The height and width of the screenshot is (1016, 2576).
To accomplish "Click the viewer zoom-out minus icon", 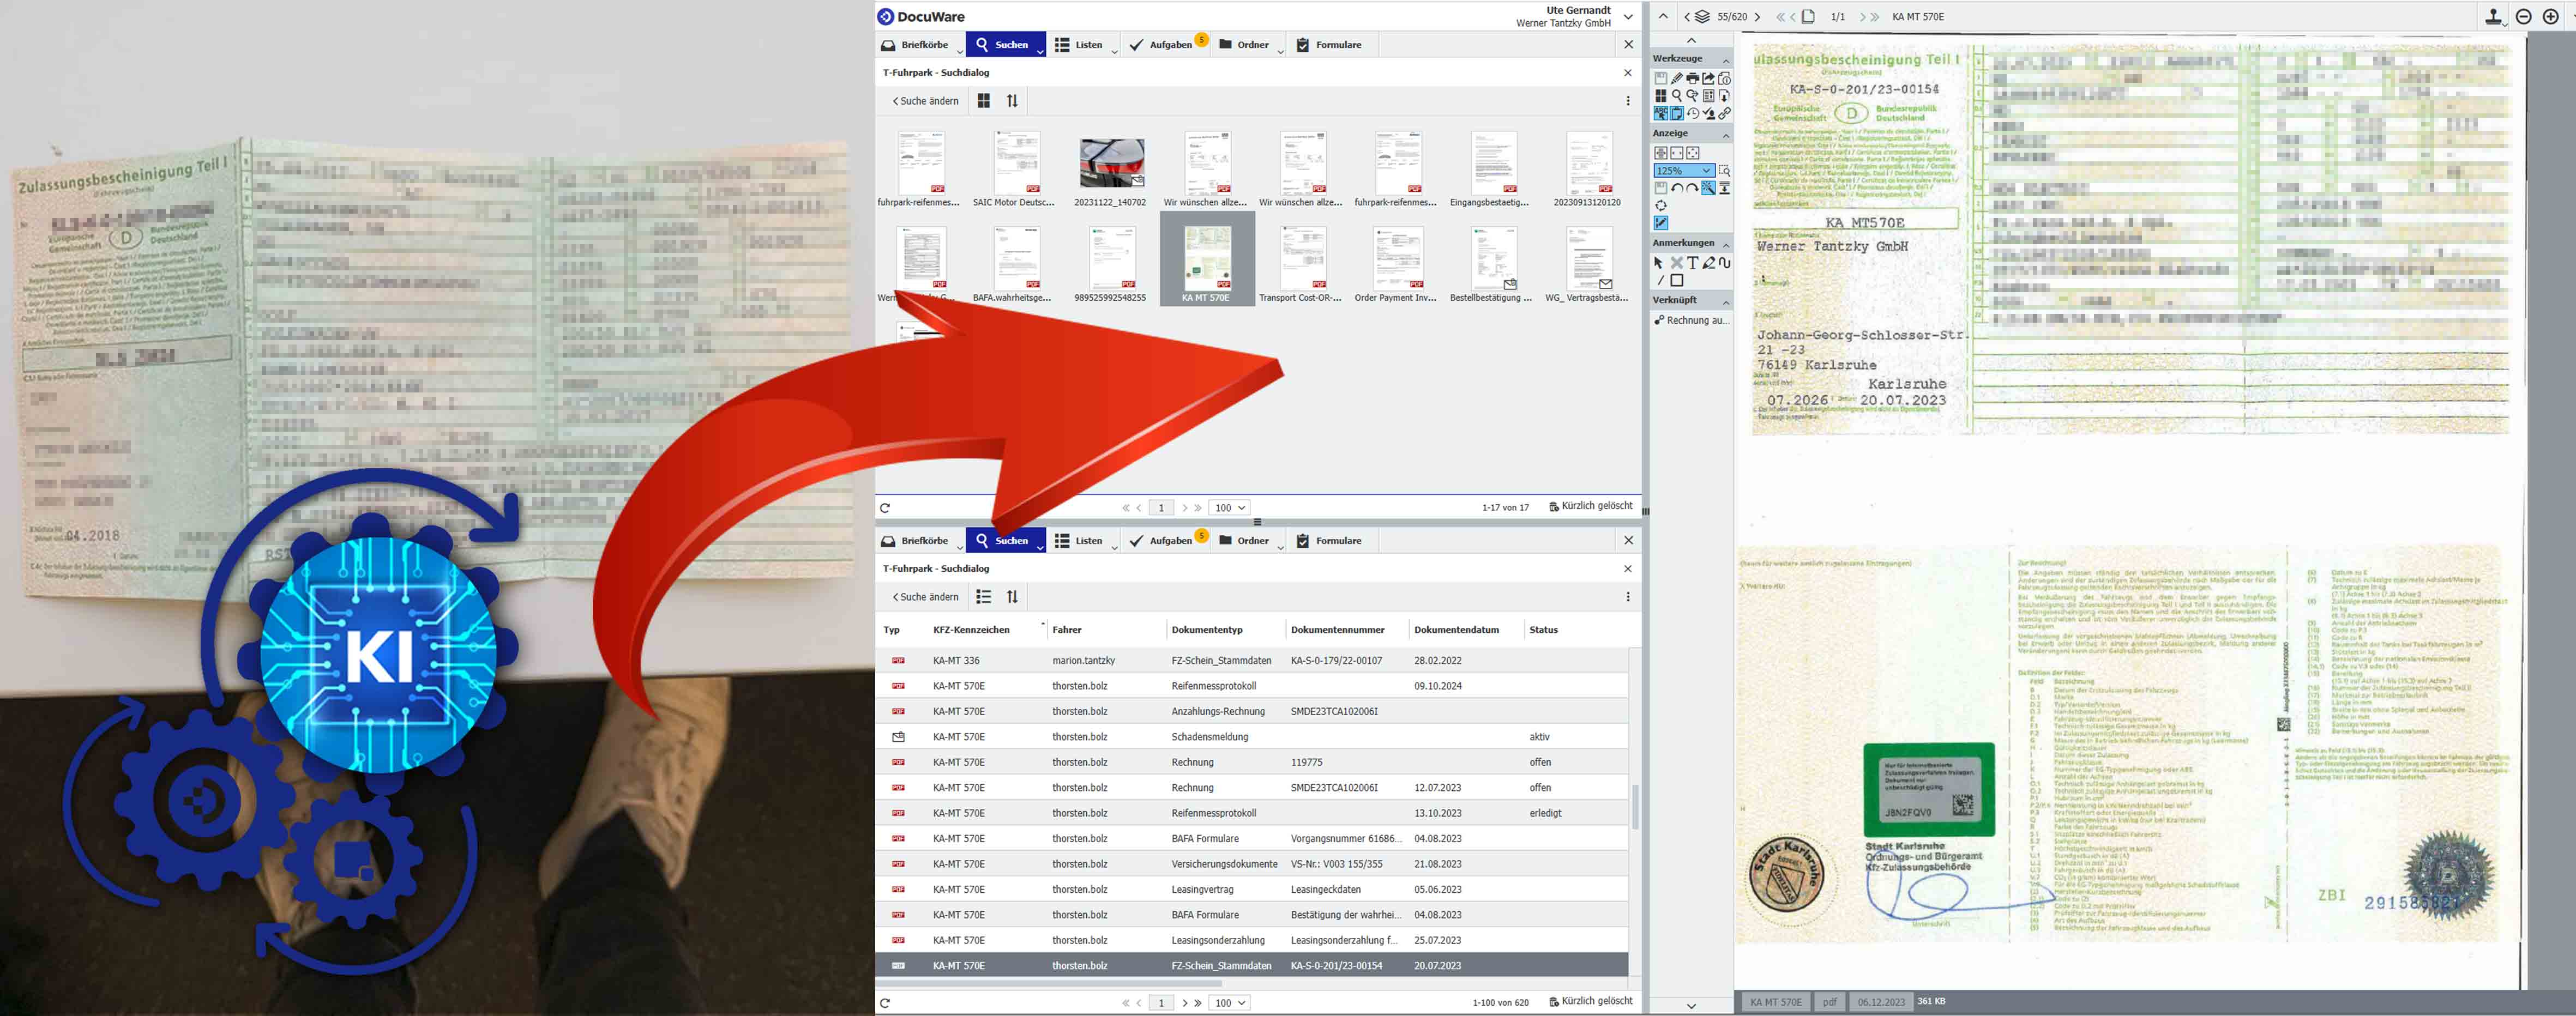I will tap(2523, 16).
